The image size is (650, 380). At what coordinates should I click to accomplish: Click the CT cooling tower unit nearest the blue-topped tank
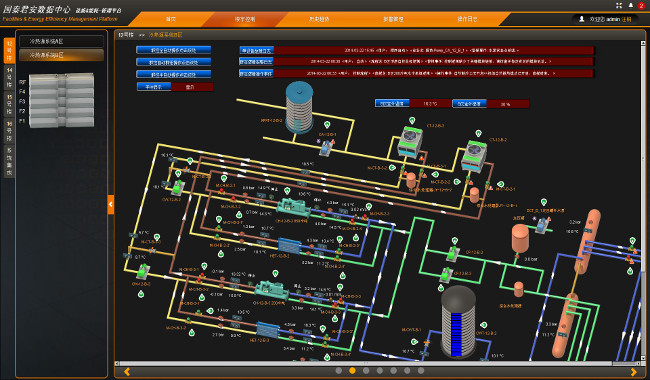click(410, 142)
